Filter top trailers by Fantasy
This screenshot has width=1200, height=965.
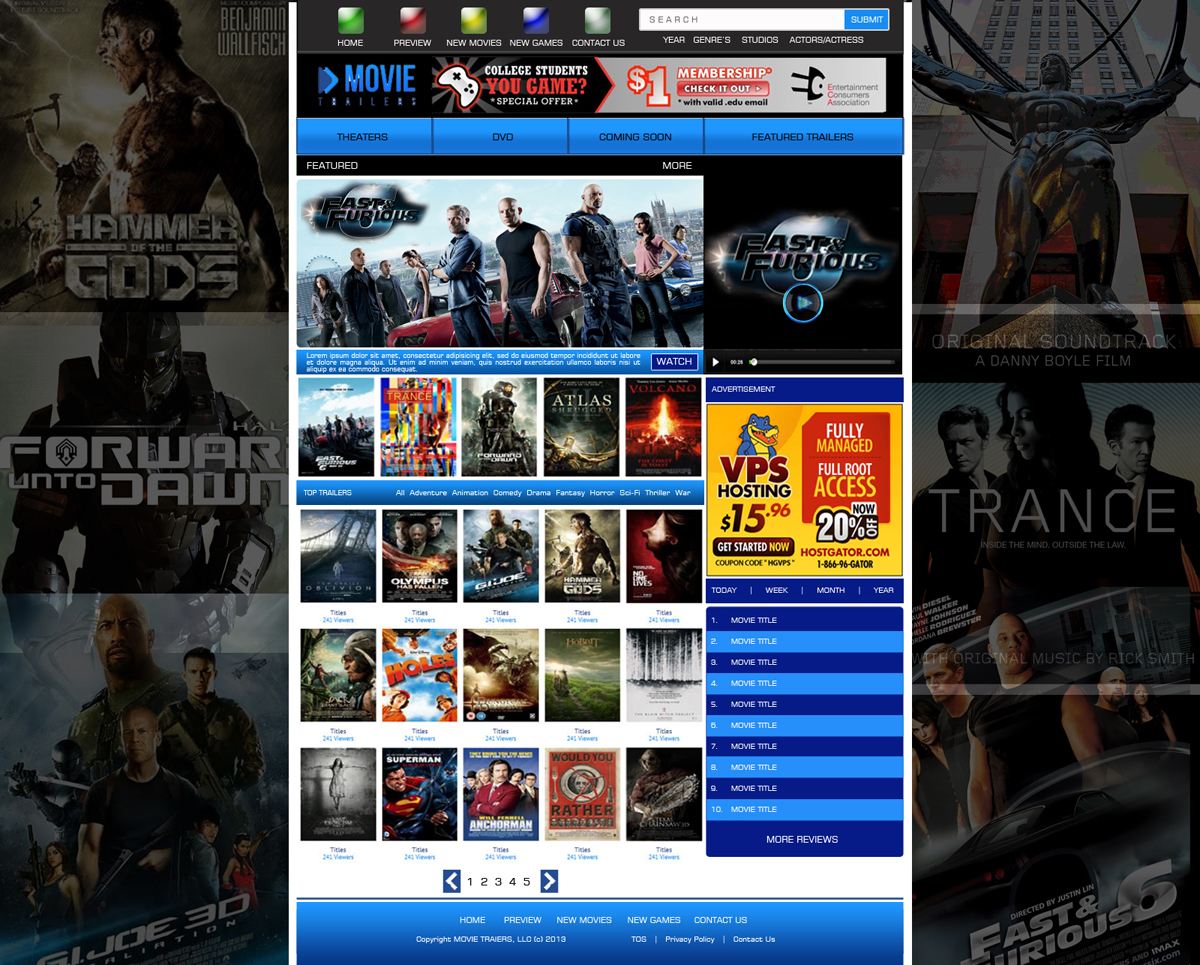point(570,493)
